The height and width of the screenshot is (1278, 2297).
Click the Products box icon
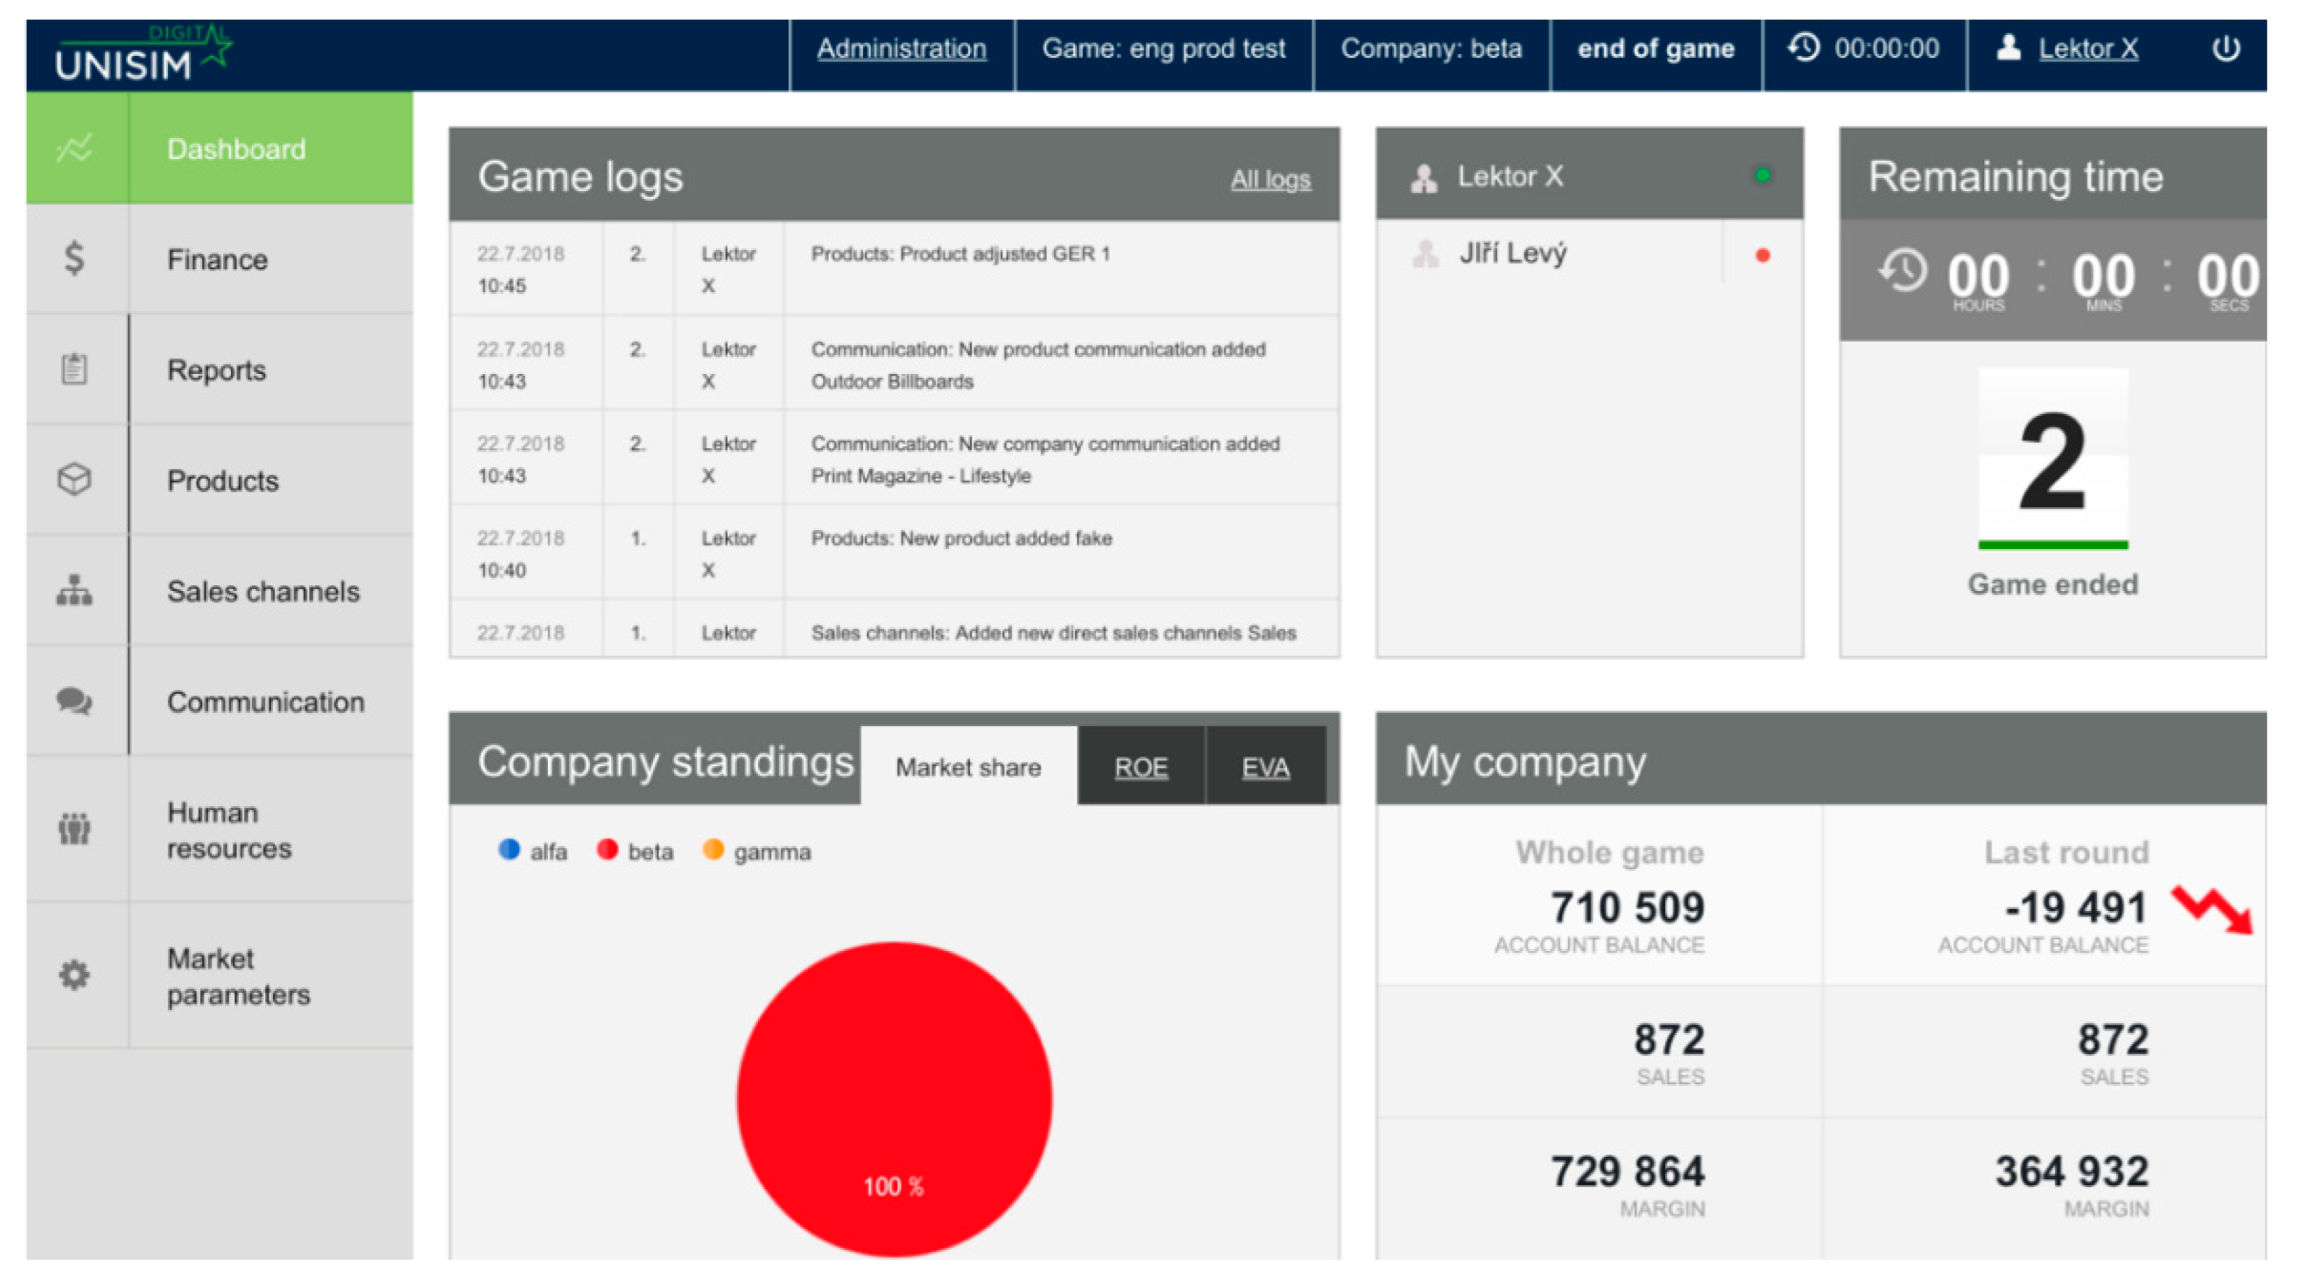coord(74,479)
